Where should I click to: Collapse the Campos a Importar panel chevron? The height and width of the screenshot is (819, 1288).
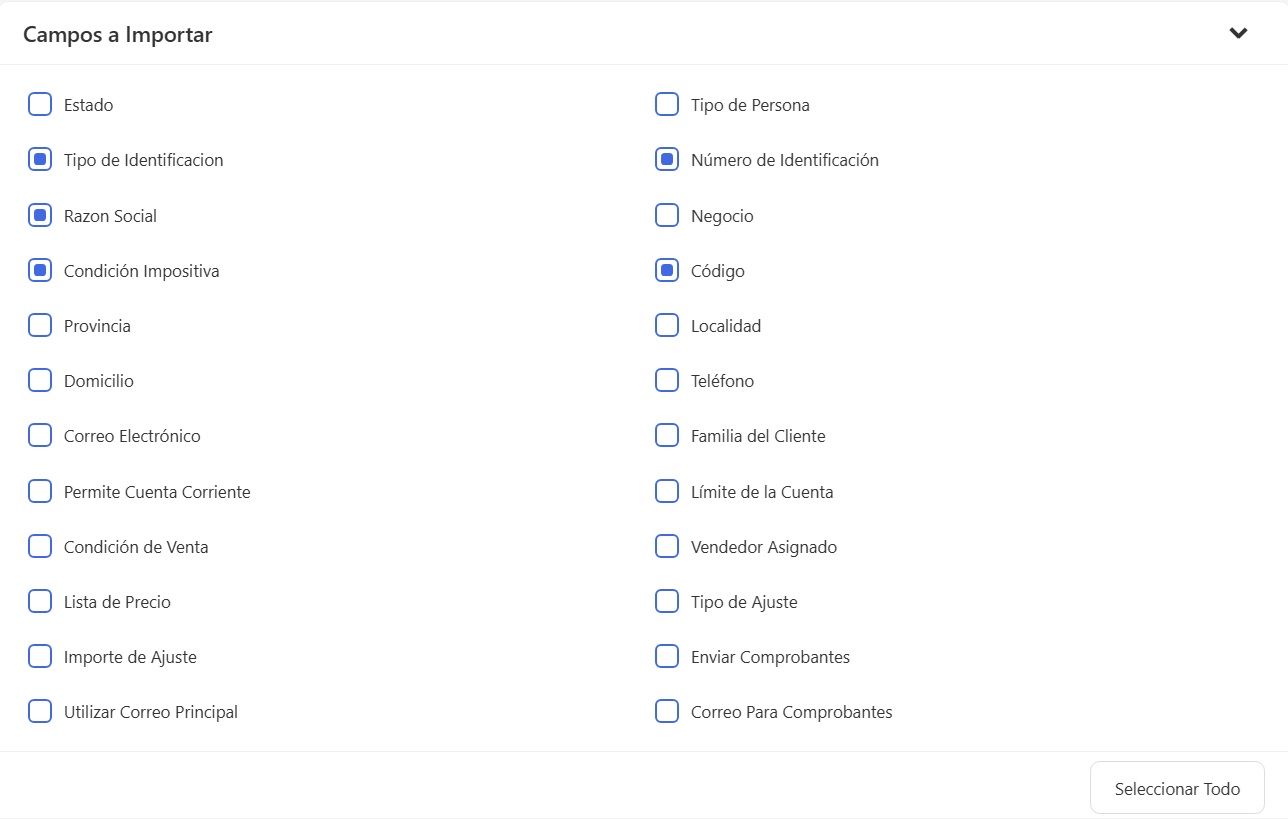[1238, 33]
